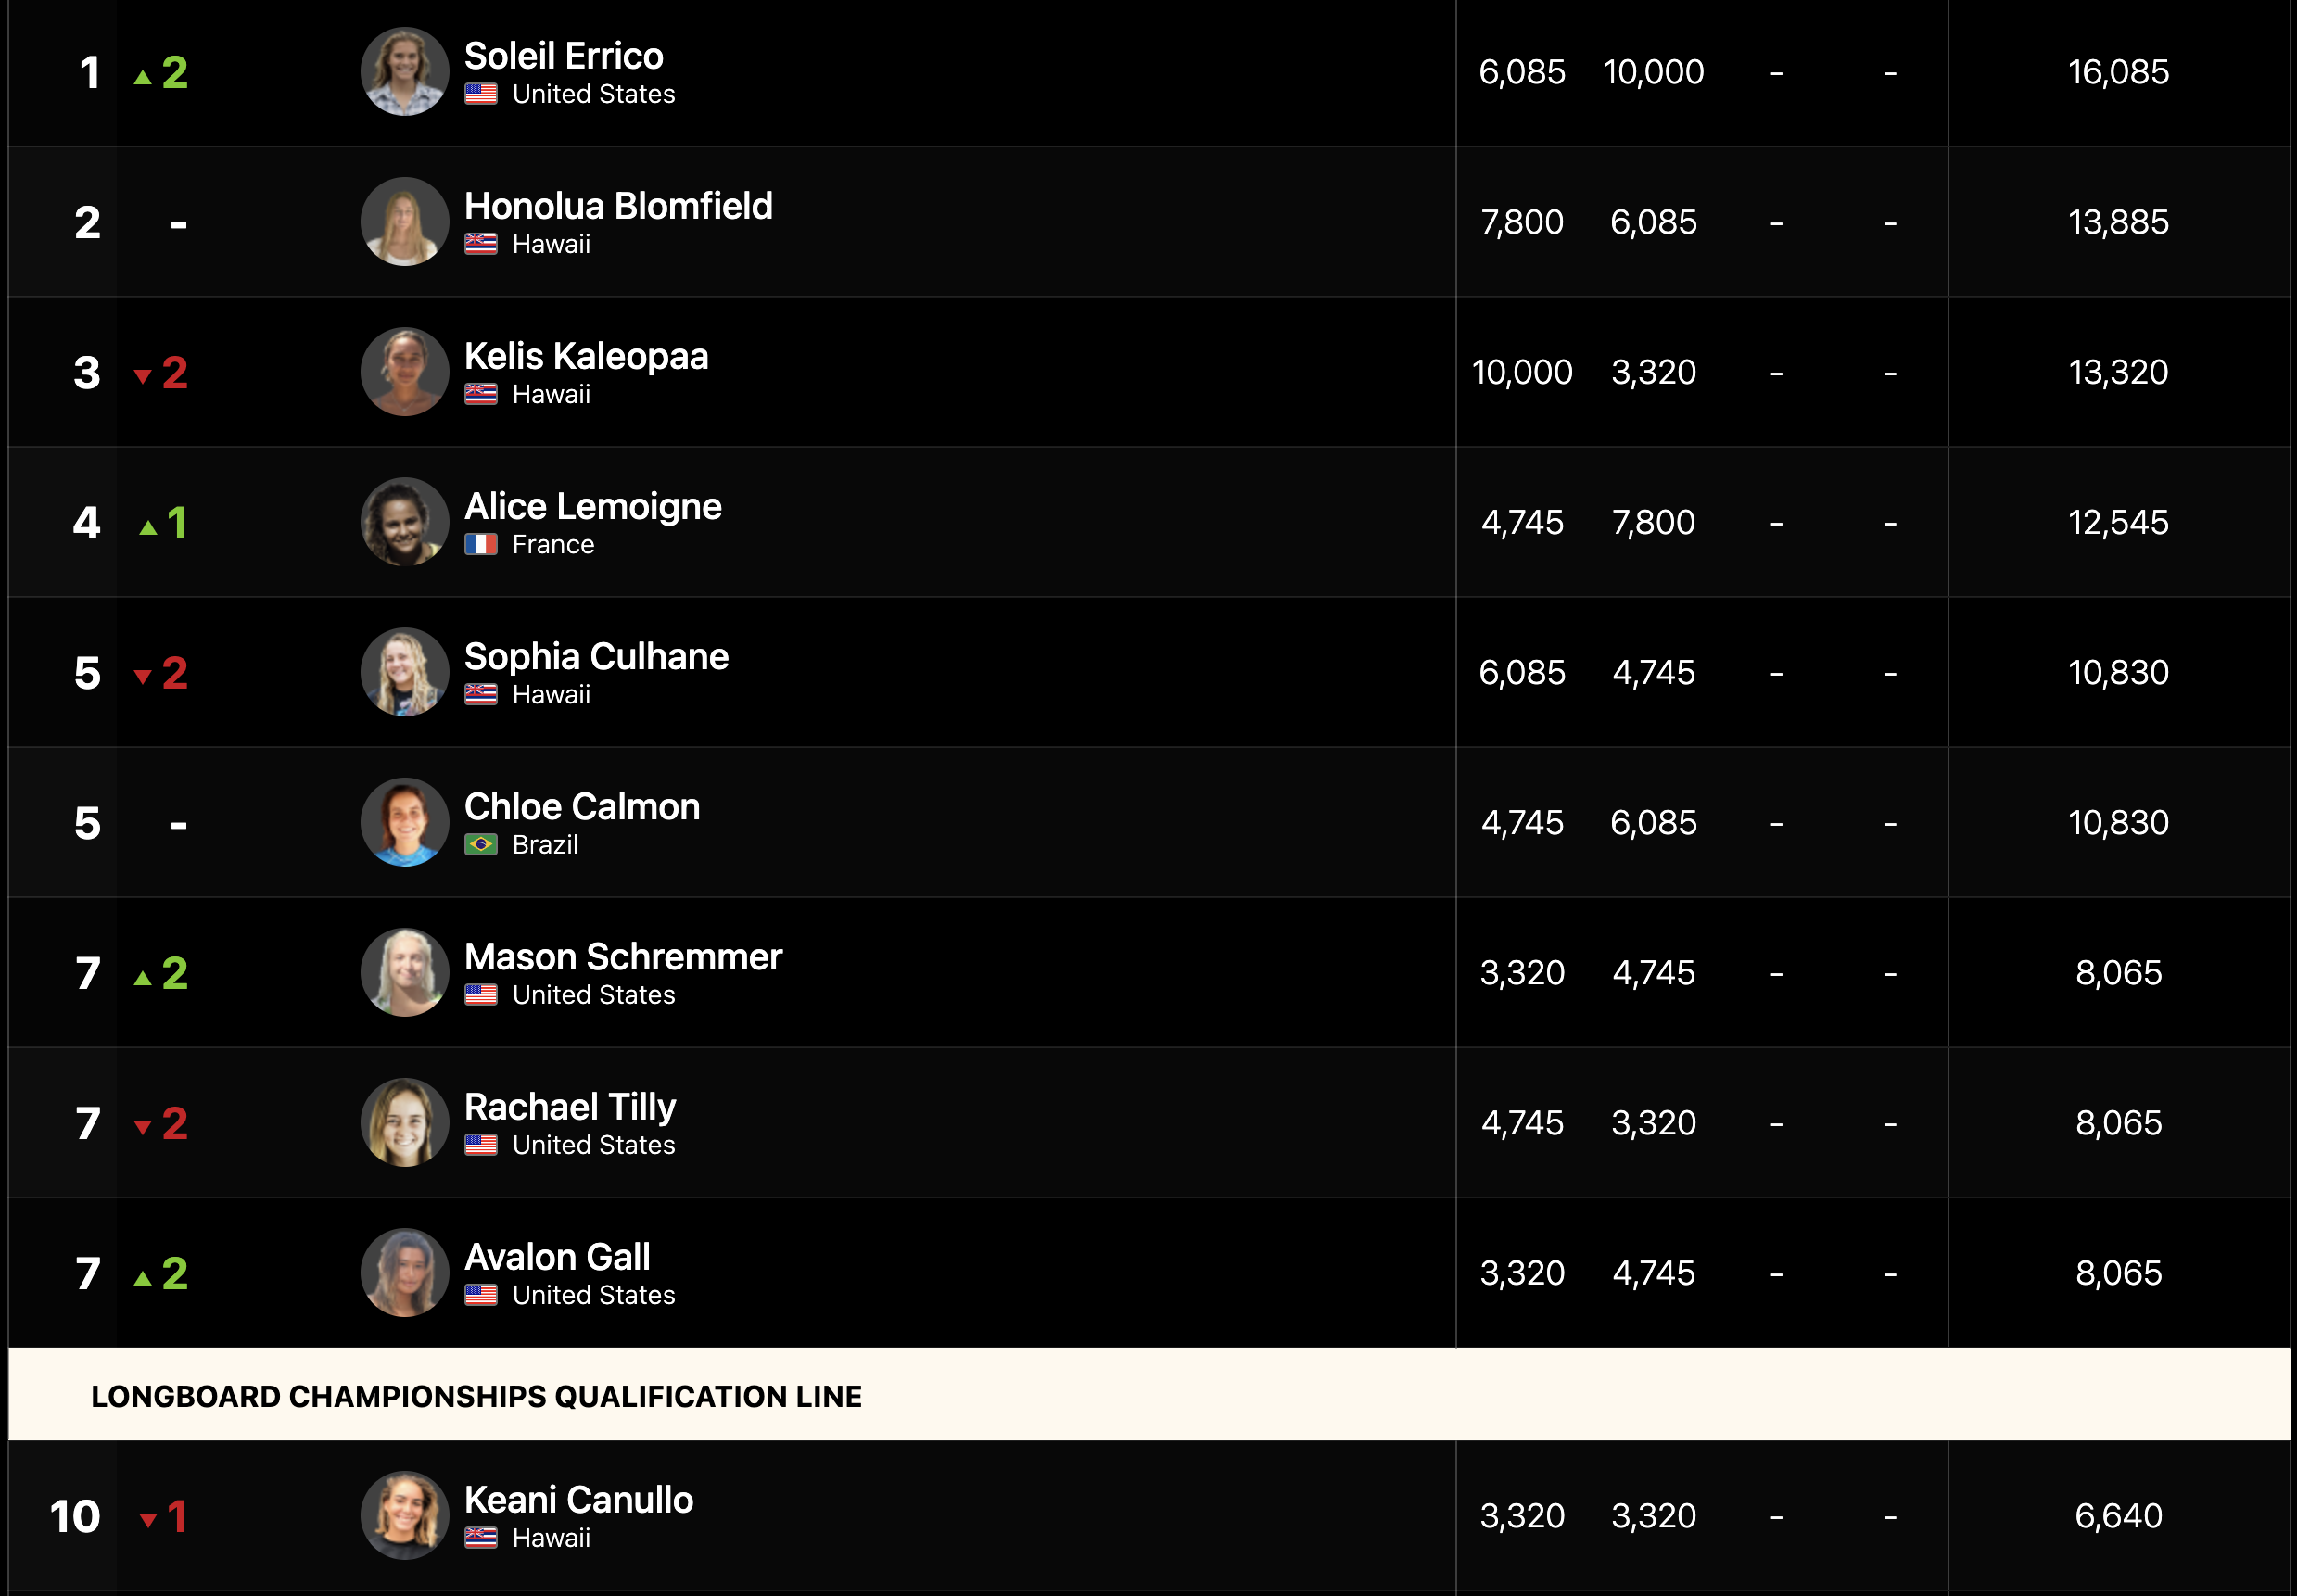Click Avalon Gall's profile picture
Image resolution: width=2297 pixels, height=1596 pixels.
[404, 1273]
